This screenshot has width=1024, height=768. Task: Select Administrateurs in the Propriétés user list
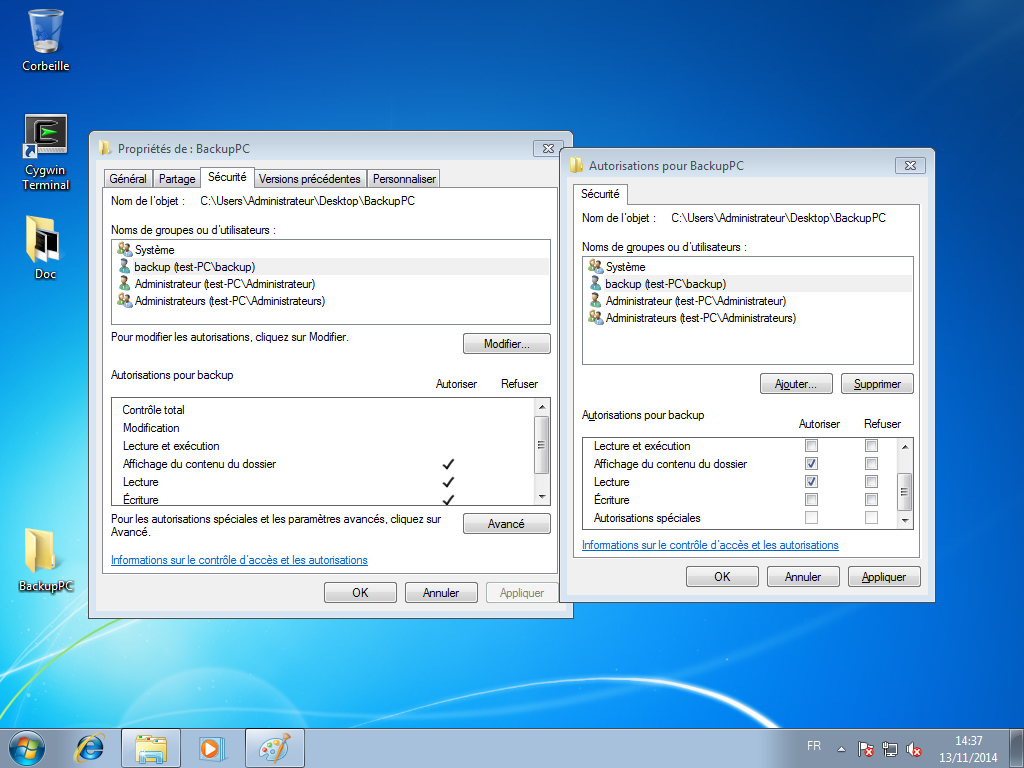(229, 301)
